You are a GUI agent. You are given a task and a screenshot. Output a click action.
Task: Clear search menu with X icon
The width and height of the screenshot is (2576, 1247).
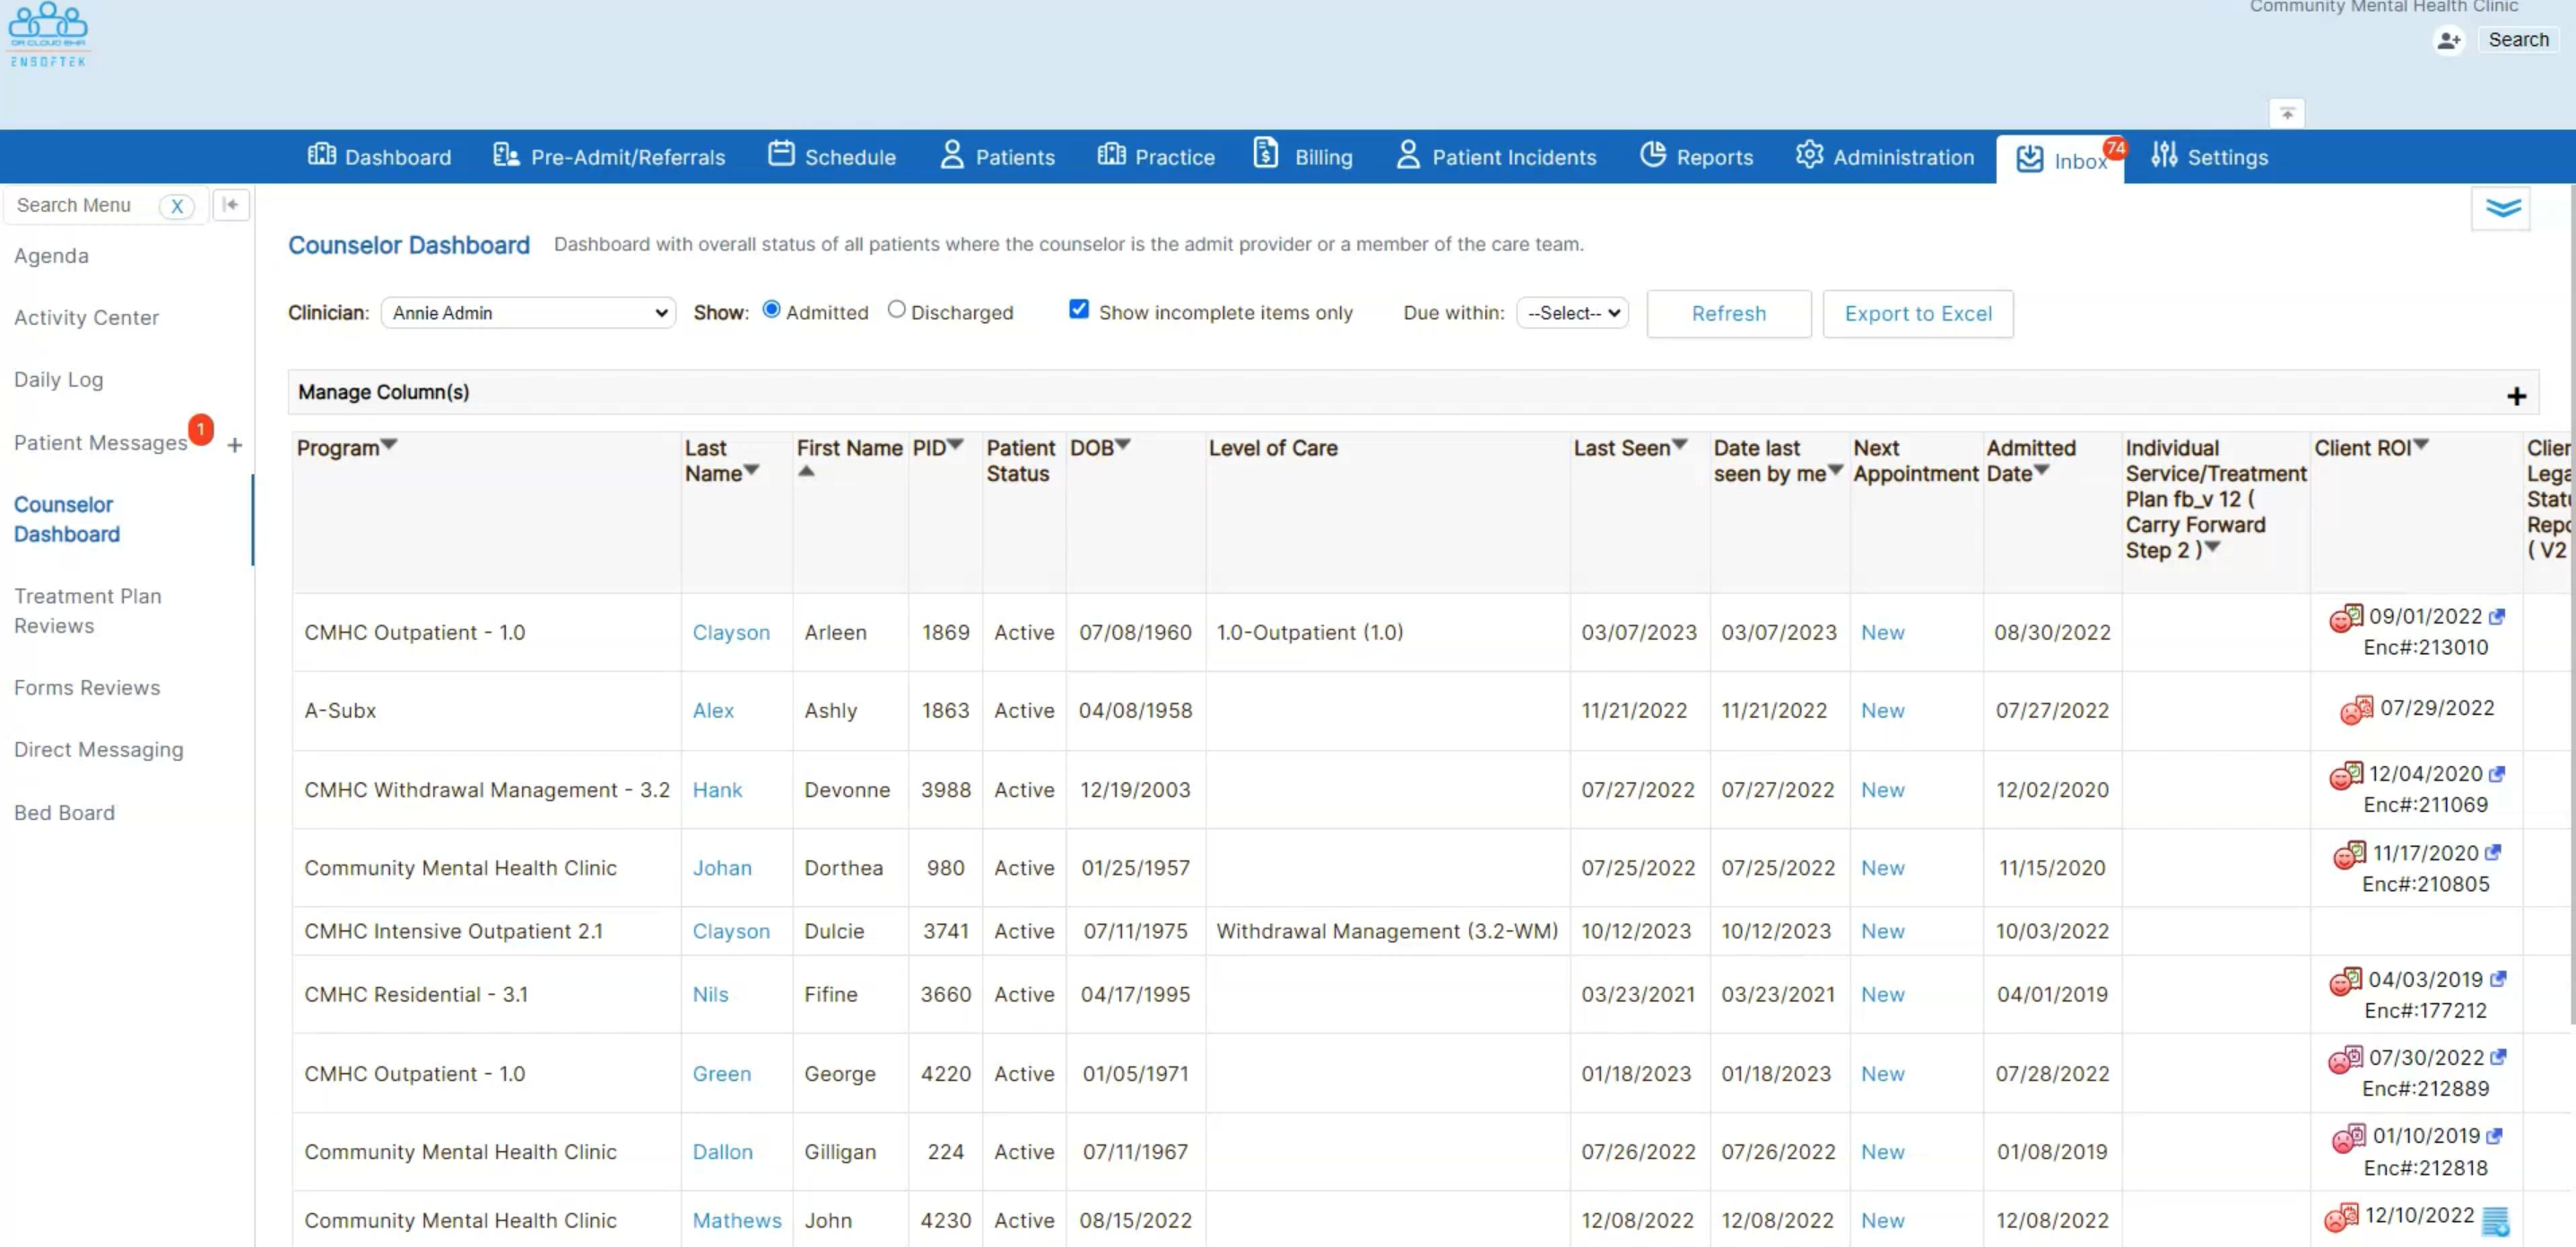pos(177,206)
